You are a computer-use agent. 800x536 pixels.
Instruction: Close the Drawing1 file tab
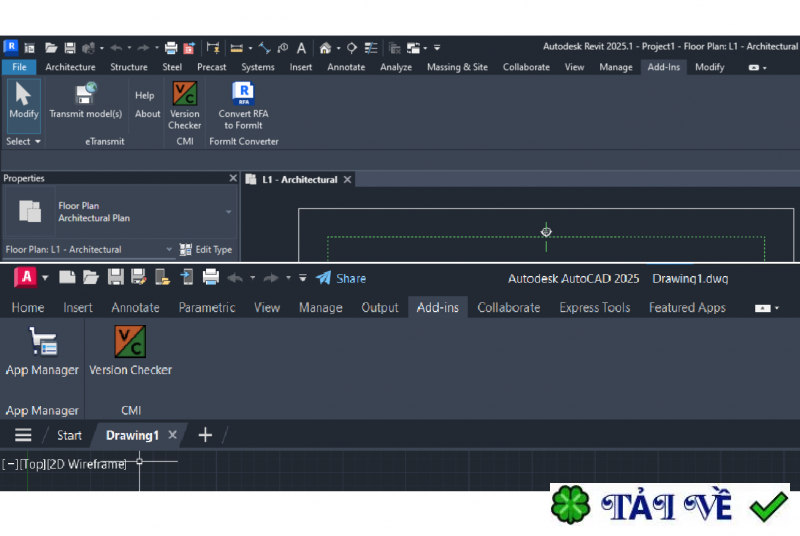(x=172, y=435)
